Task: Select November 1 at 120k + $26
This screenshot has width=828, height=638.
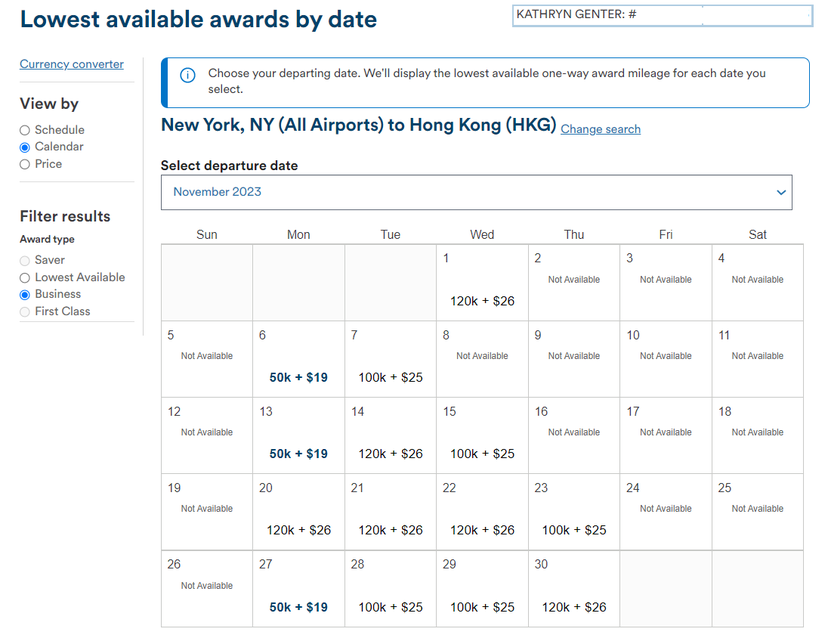Action: (482, 283)
